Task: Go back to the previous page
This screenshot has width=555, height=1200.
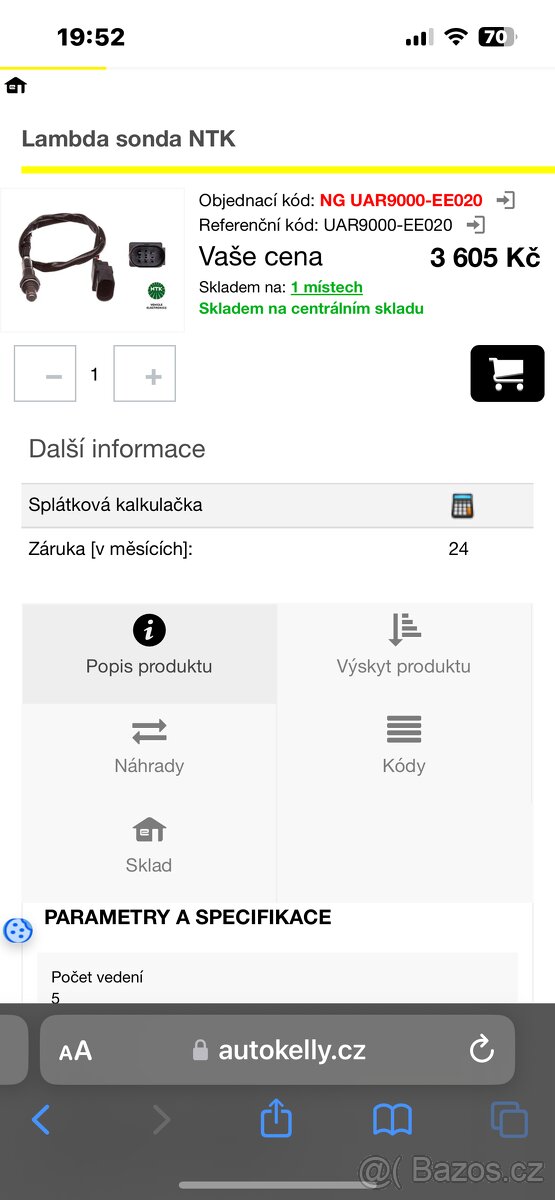Action: (41, 1119)
